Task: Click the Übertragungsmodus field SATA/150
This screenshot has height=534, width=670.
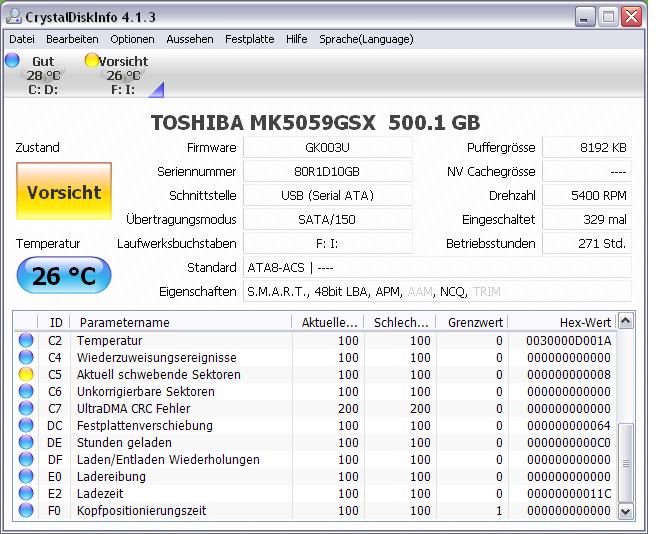Action: tap(328, 219)
